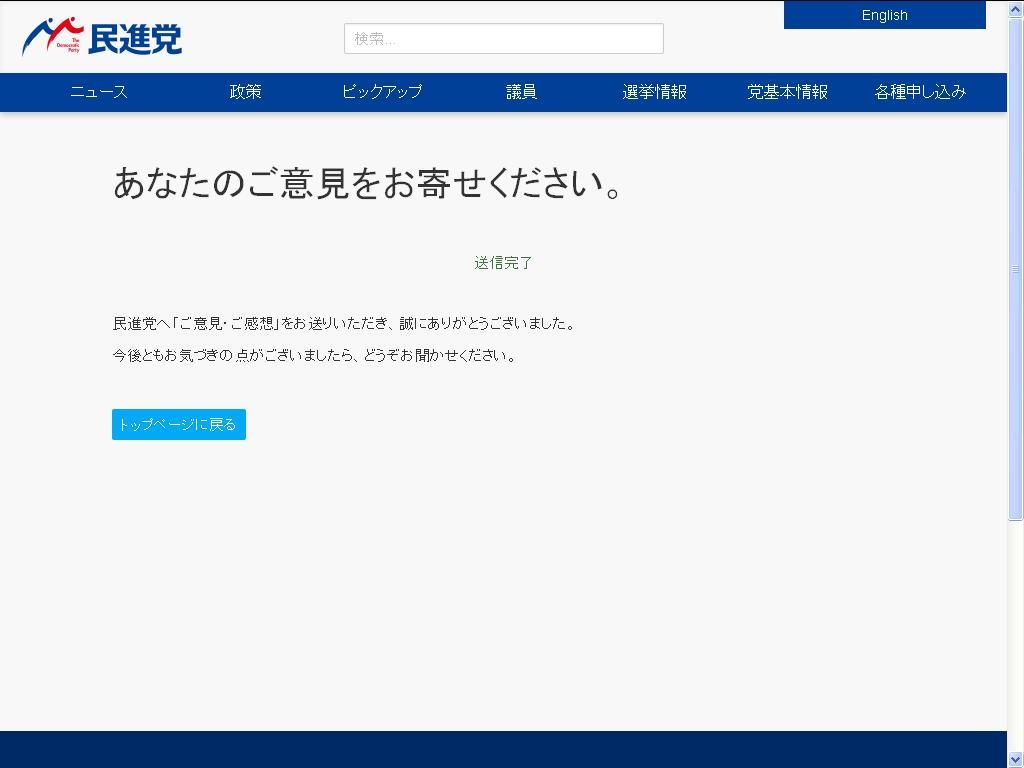Click the 民進党 party logo
The width and height of the screenshot is (1024, 768).
tap(102, 38)
